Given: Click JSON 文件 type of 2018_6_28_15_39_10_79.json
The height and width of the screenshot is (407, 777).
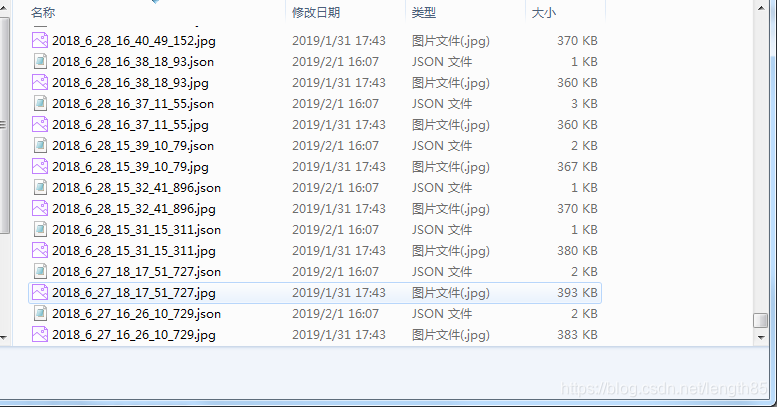Looking at the screenshot, I should click(442, 146).
